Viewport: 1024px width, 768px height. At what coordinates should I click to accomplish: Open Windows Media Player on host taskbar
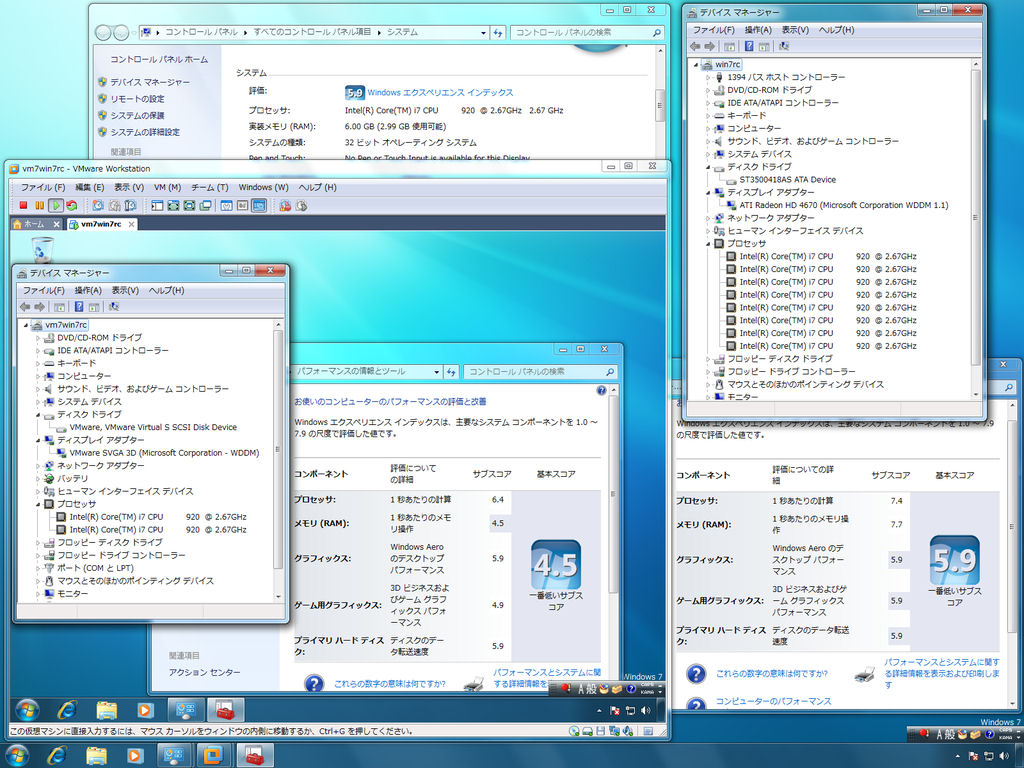[134, 756]
